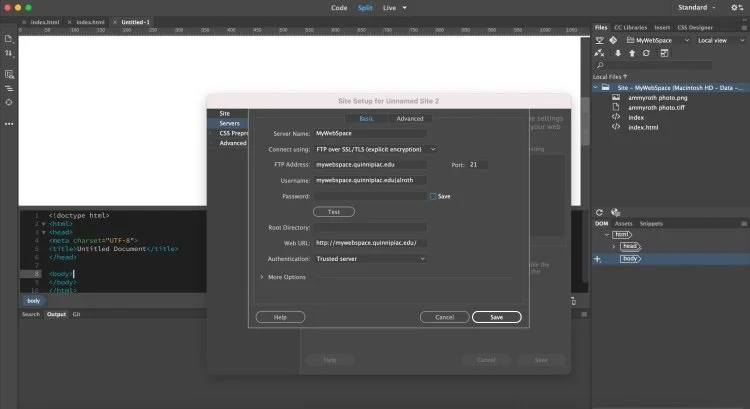The height and width of the screenshot is (409, 750).
Task: Click the document icon of ammyroth photo.tiff
Action: (x=616, y=107)
